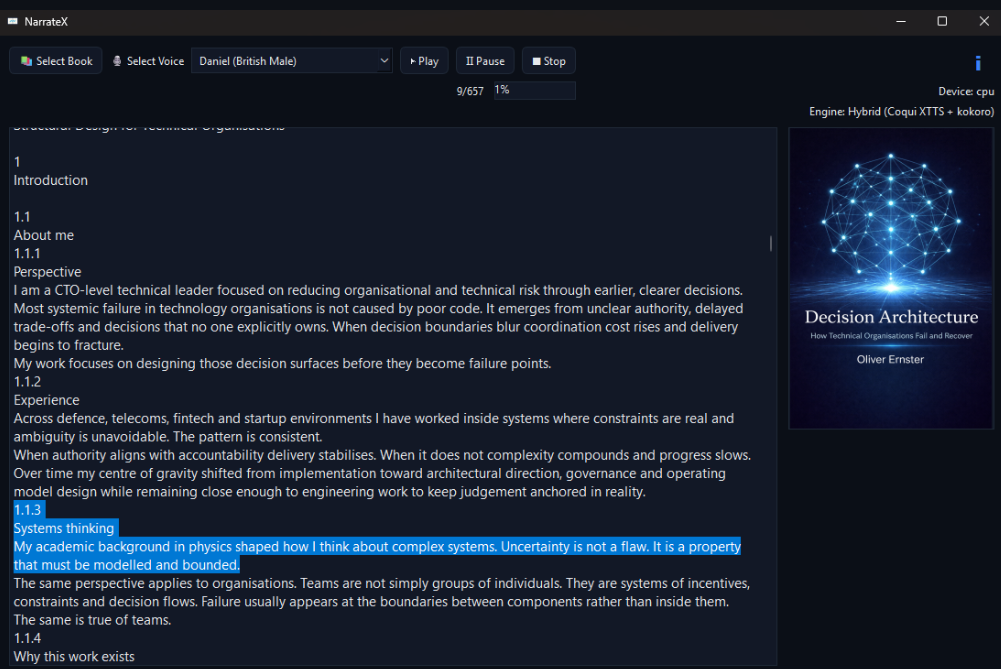Image resolution: width=1001 pixels, height=669 pixels.
Task: Click the Decision Architecture book cover
Action: pyautogui.click(x=890, y=278)
